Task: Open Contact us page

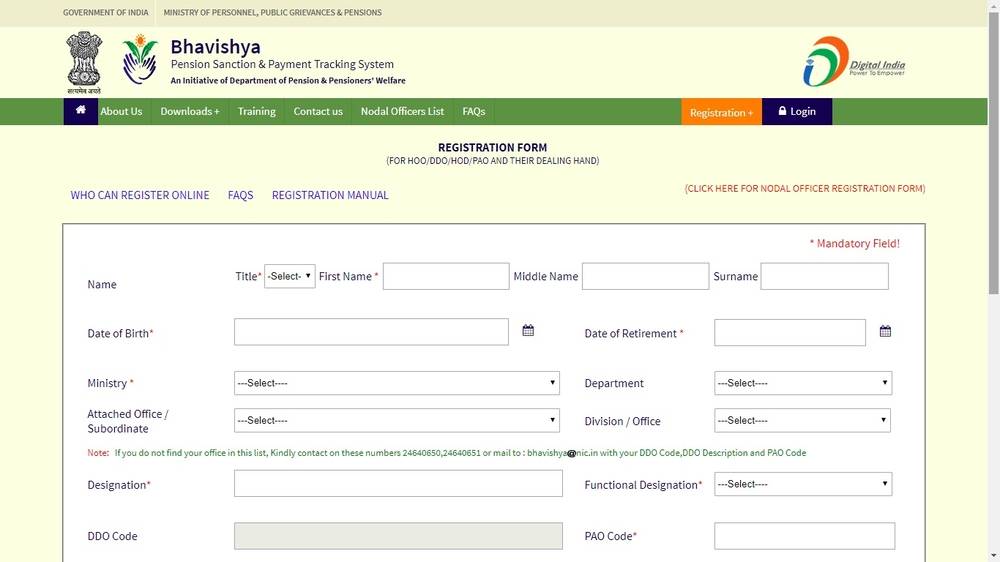Action: pos(318,111)
